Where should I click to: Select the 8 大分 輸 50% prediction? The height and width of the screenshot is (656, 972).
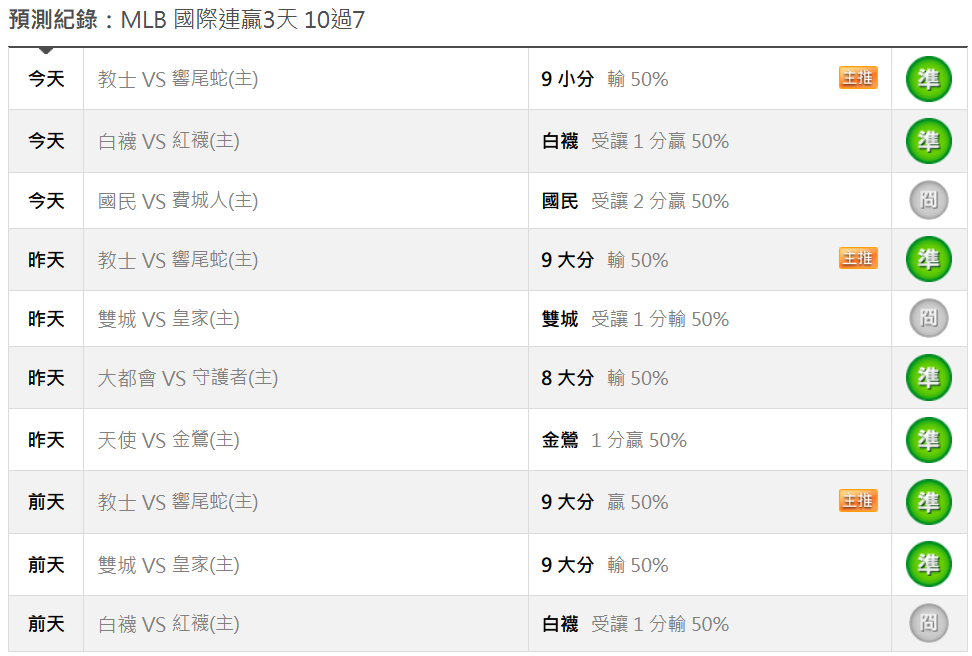[x=604, y=378]
